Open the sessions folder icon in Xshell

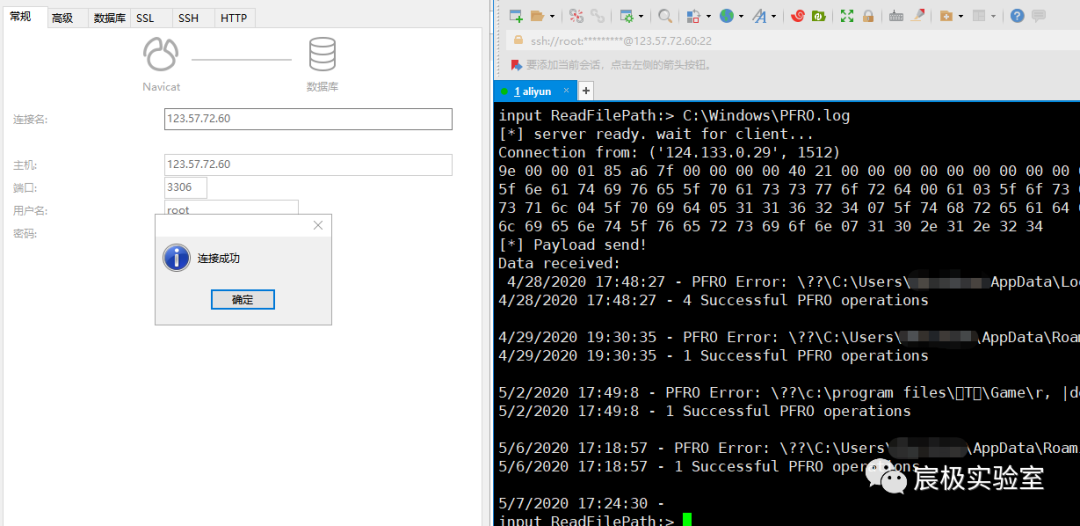pyautogui.click(x=537, y=16)
